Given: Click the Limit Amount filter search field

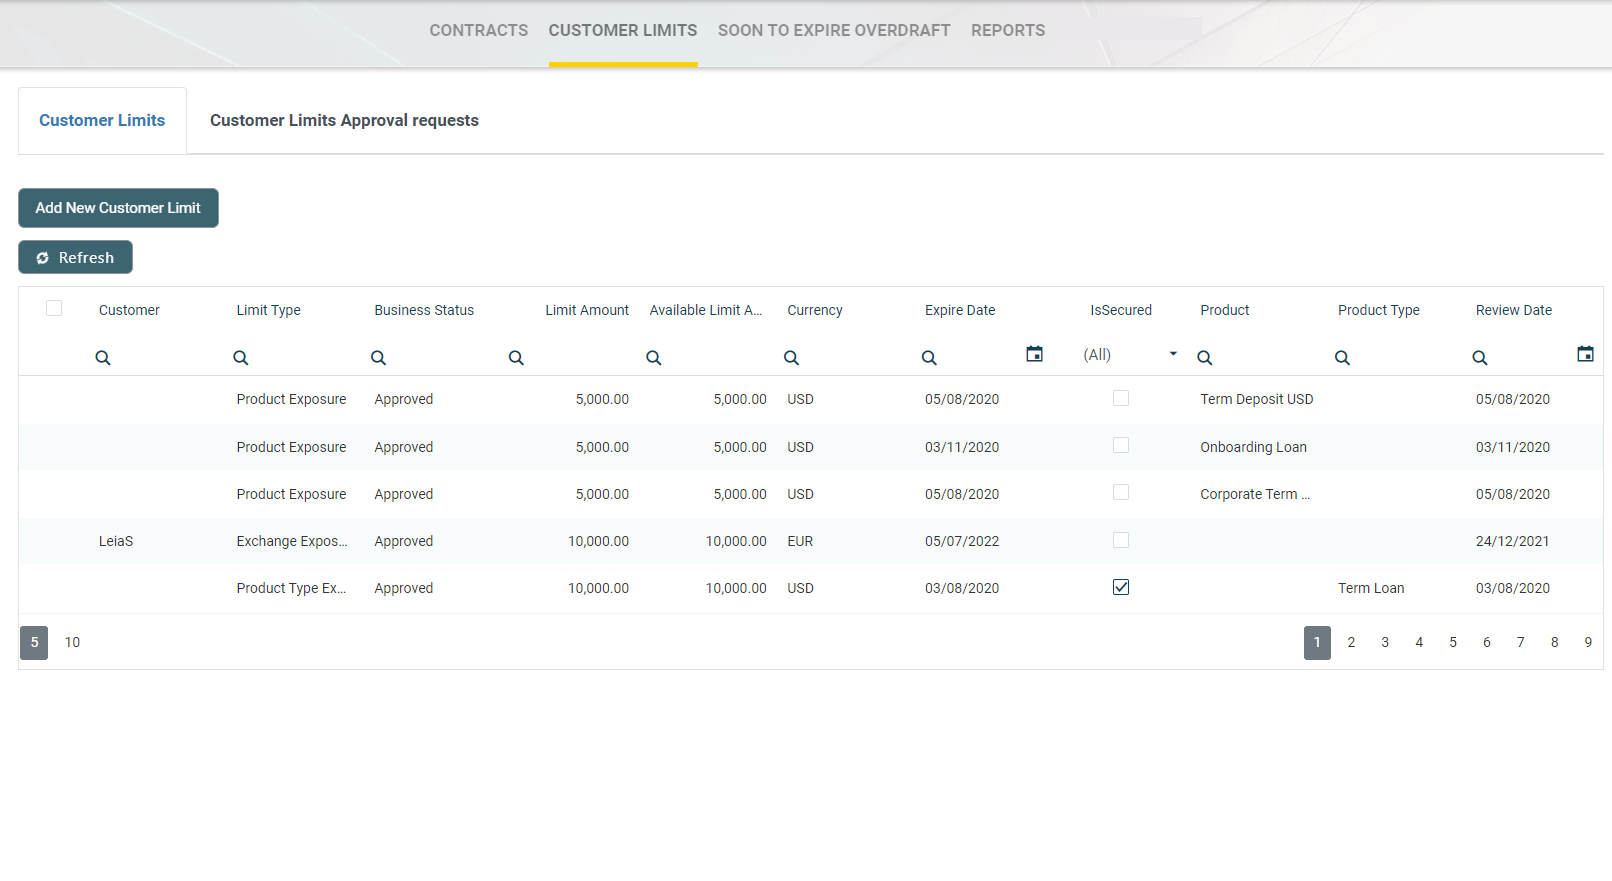Looking at the screenshot, I should pos(575,358).
